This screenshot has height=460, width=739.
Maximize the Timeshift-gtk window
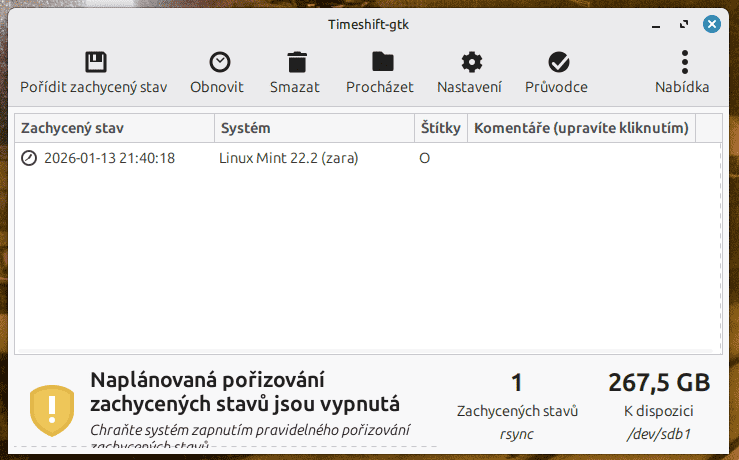pyautogui.click(x=684, y=24)
